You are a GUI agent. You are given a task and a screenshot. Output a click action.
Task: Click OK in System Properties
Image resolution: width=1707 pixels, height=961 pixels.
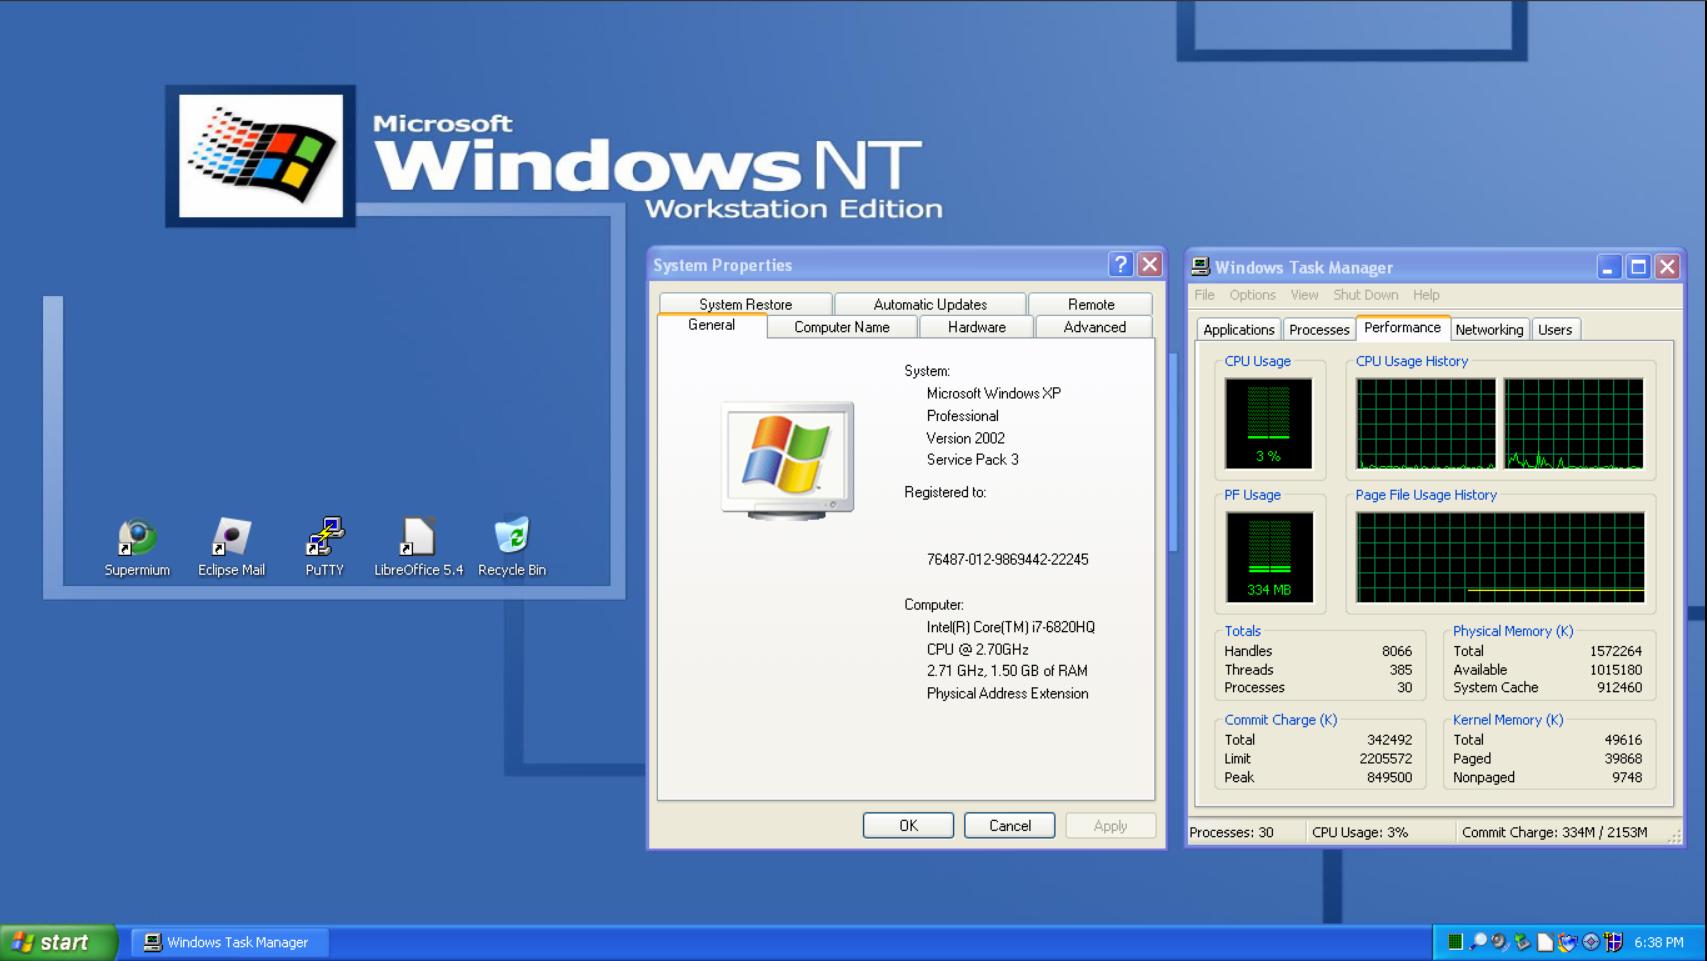pyautogui.click(x=908, y=825)
